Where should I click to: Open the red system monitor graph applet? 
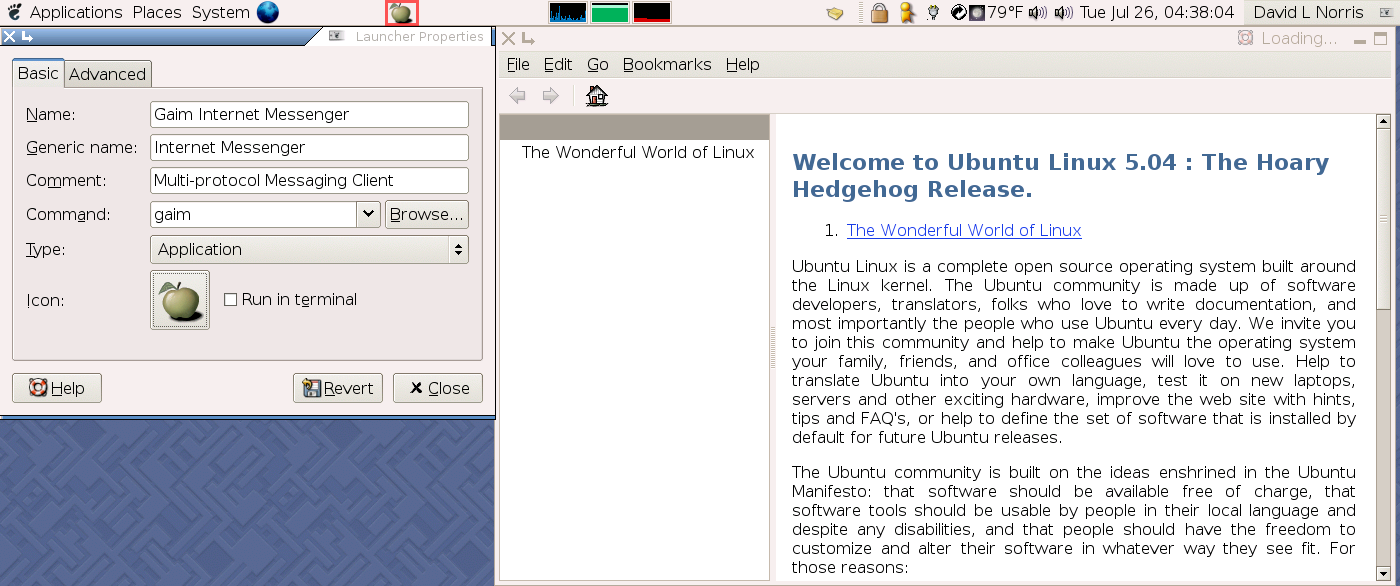tap(652, 13)
